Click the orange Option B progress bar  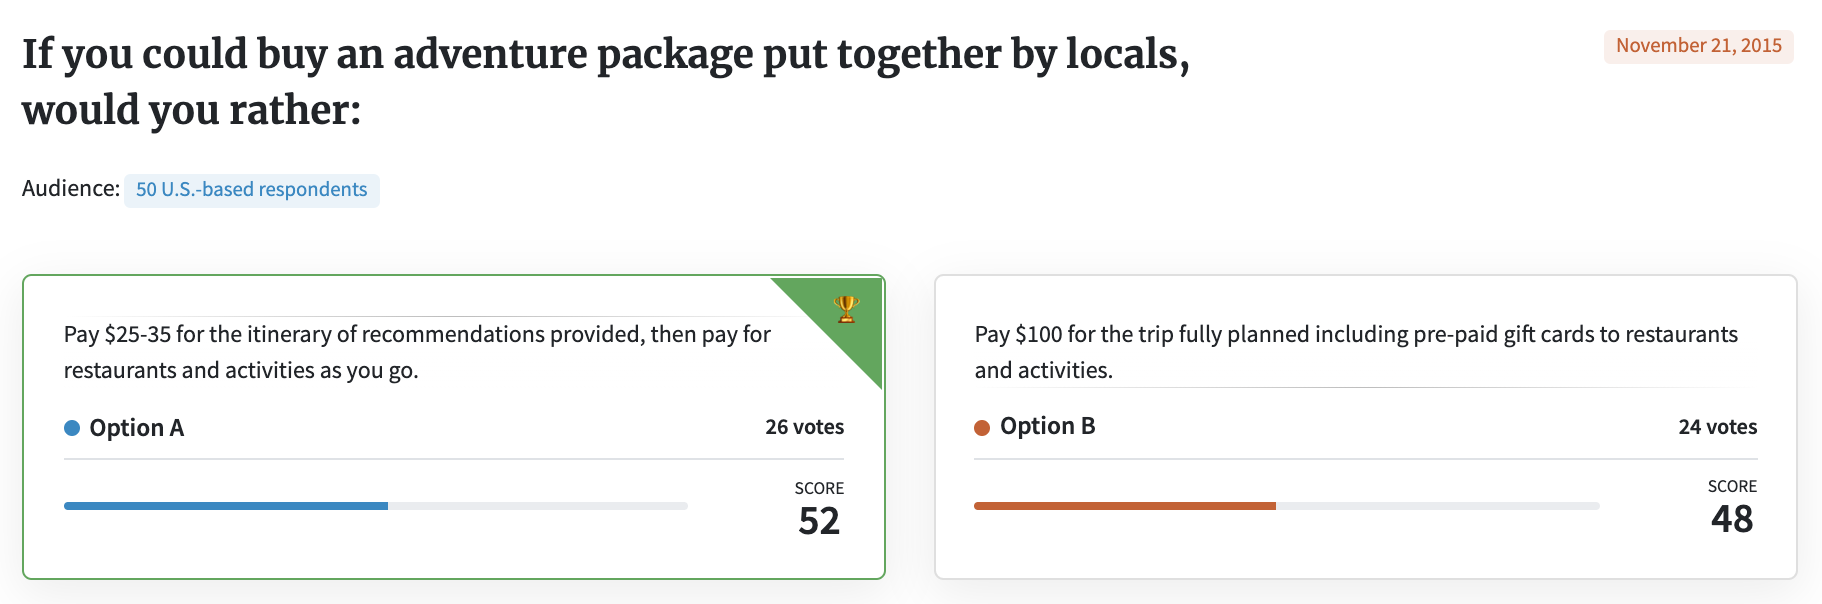coord(1287,506)
